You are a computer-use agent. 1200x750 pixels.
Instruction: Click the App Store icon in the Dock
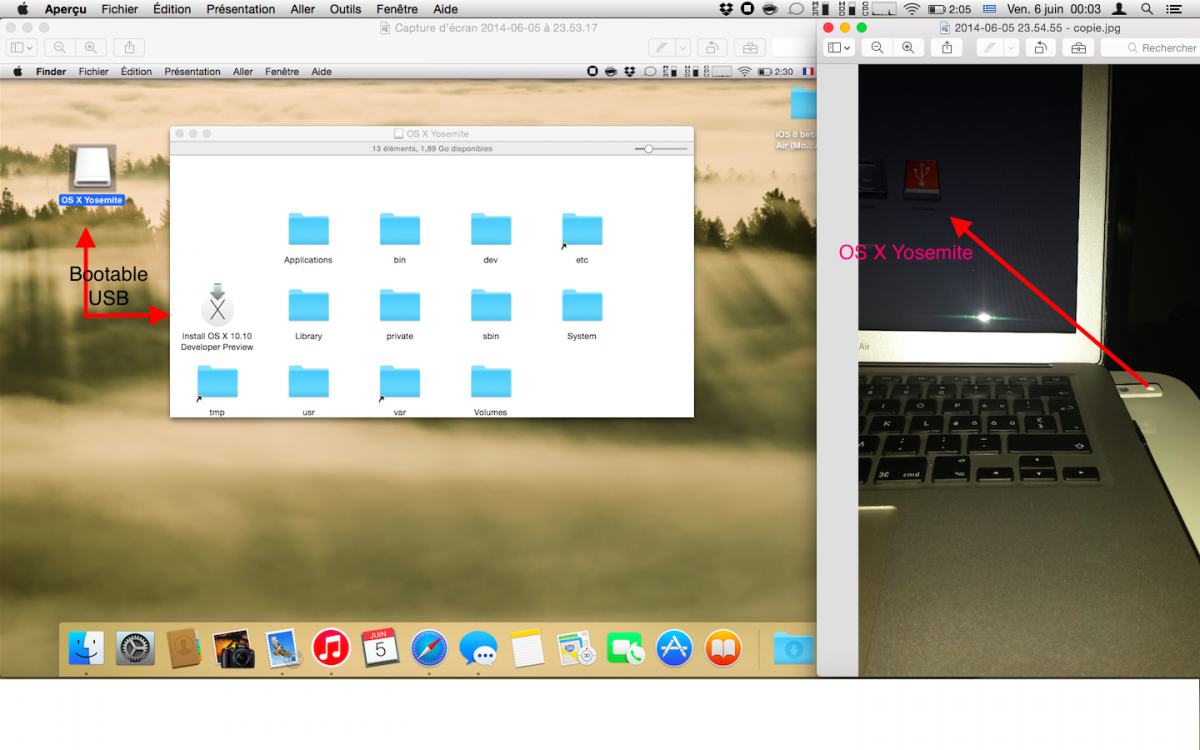tap(675, 649)
